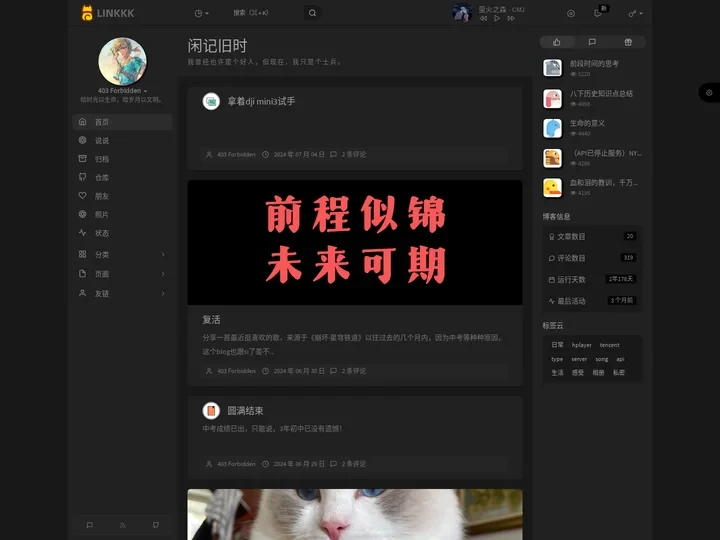Play the music track in header player
720x540 pixels.
pos(497,18)
